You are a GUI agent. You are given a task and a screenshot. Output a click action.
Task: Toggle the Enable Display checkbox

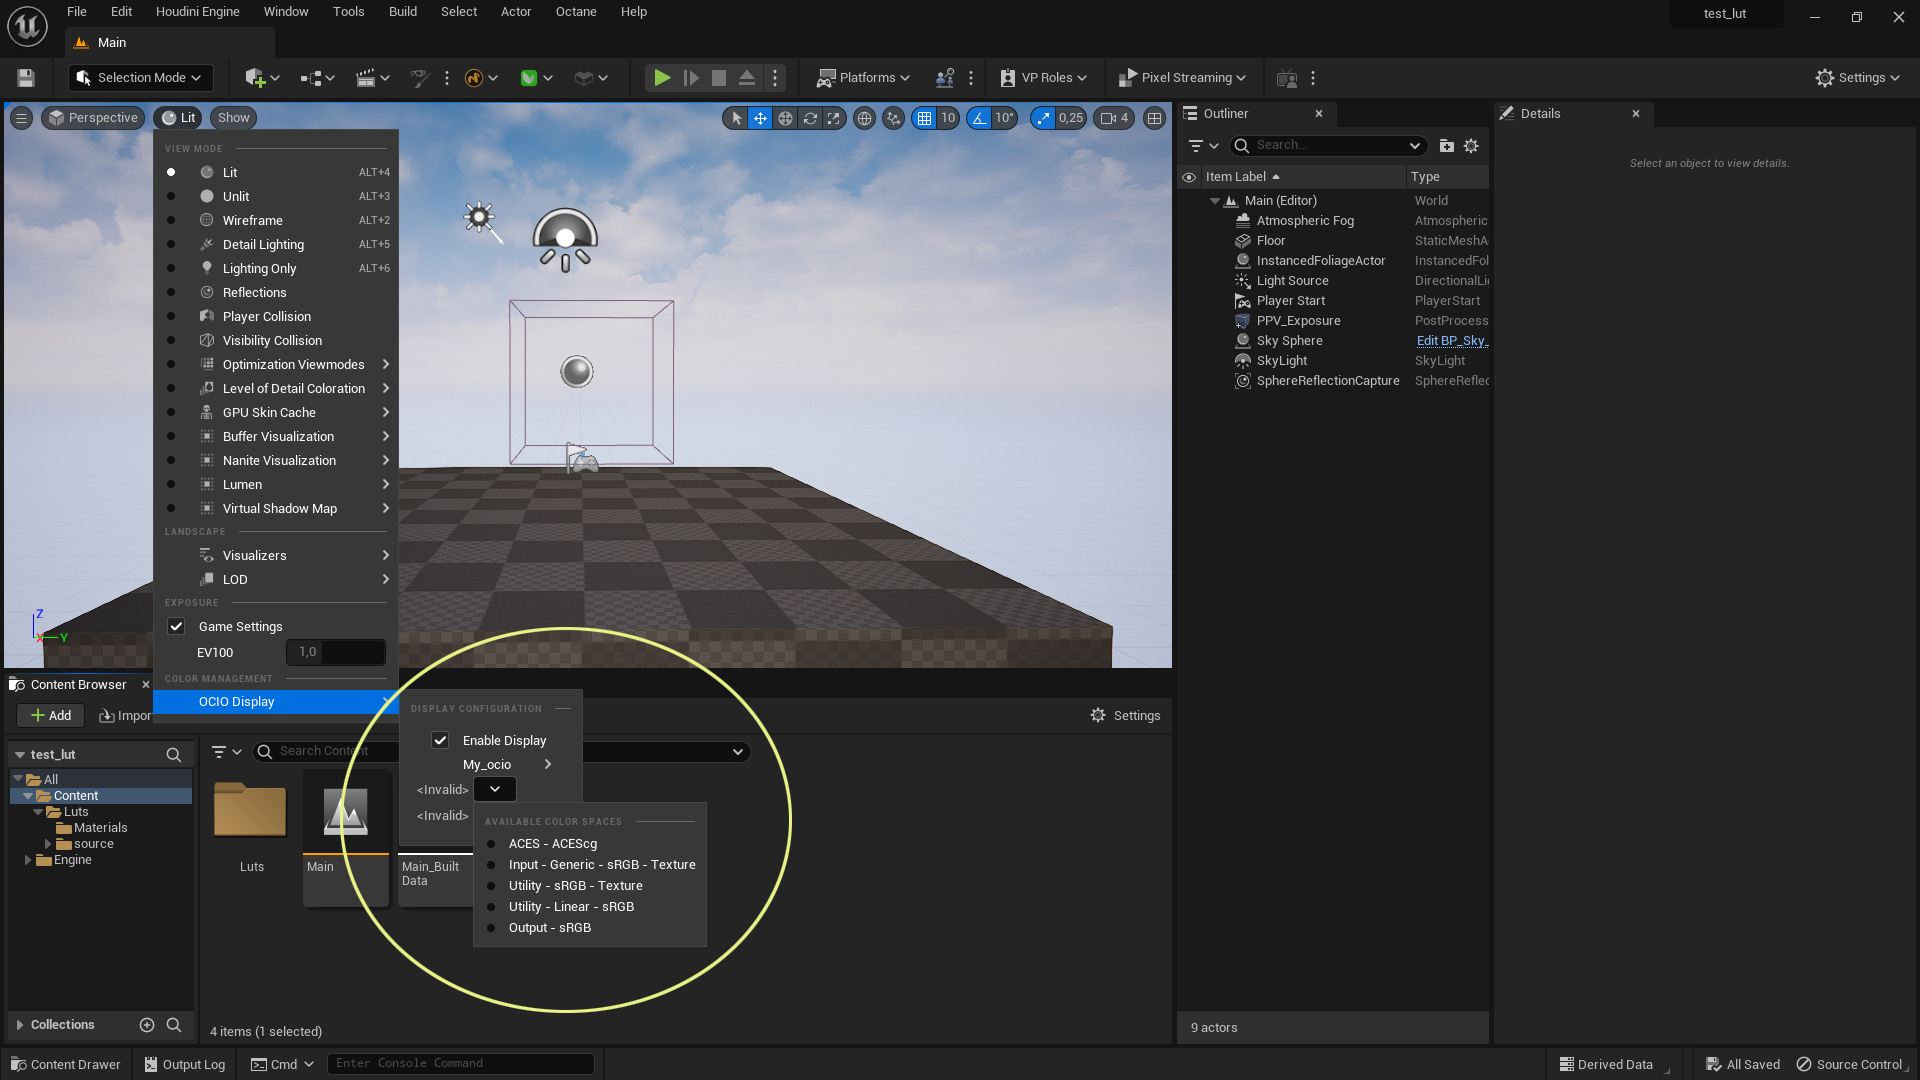(440, 741)
